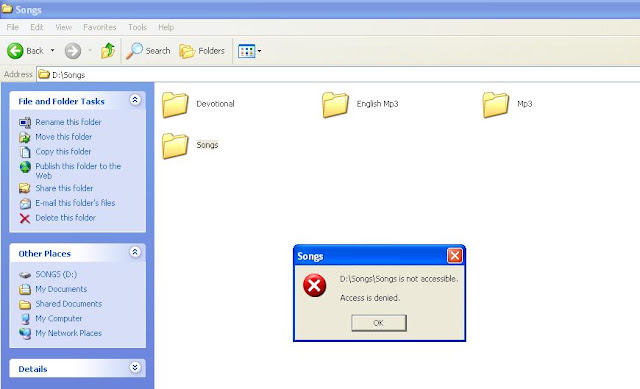Click the Songs window title bar folder icon
The height and width of the screenshot is (389, 640).
coord(7,9)
